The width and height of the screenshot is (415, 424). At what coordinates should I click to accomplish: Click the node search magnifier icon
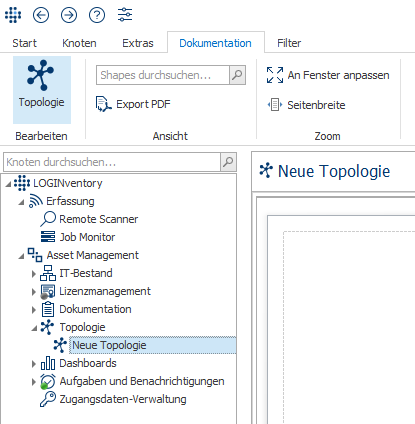coord(228,162)
